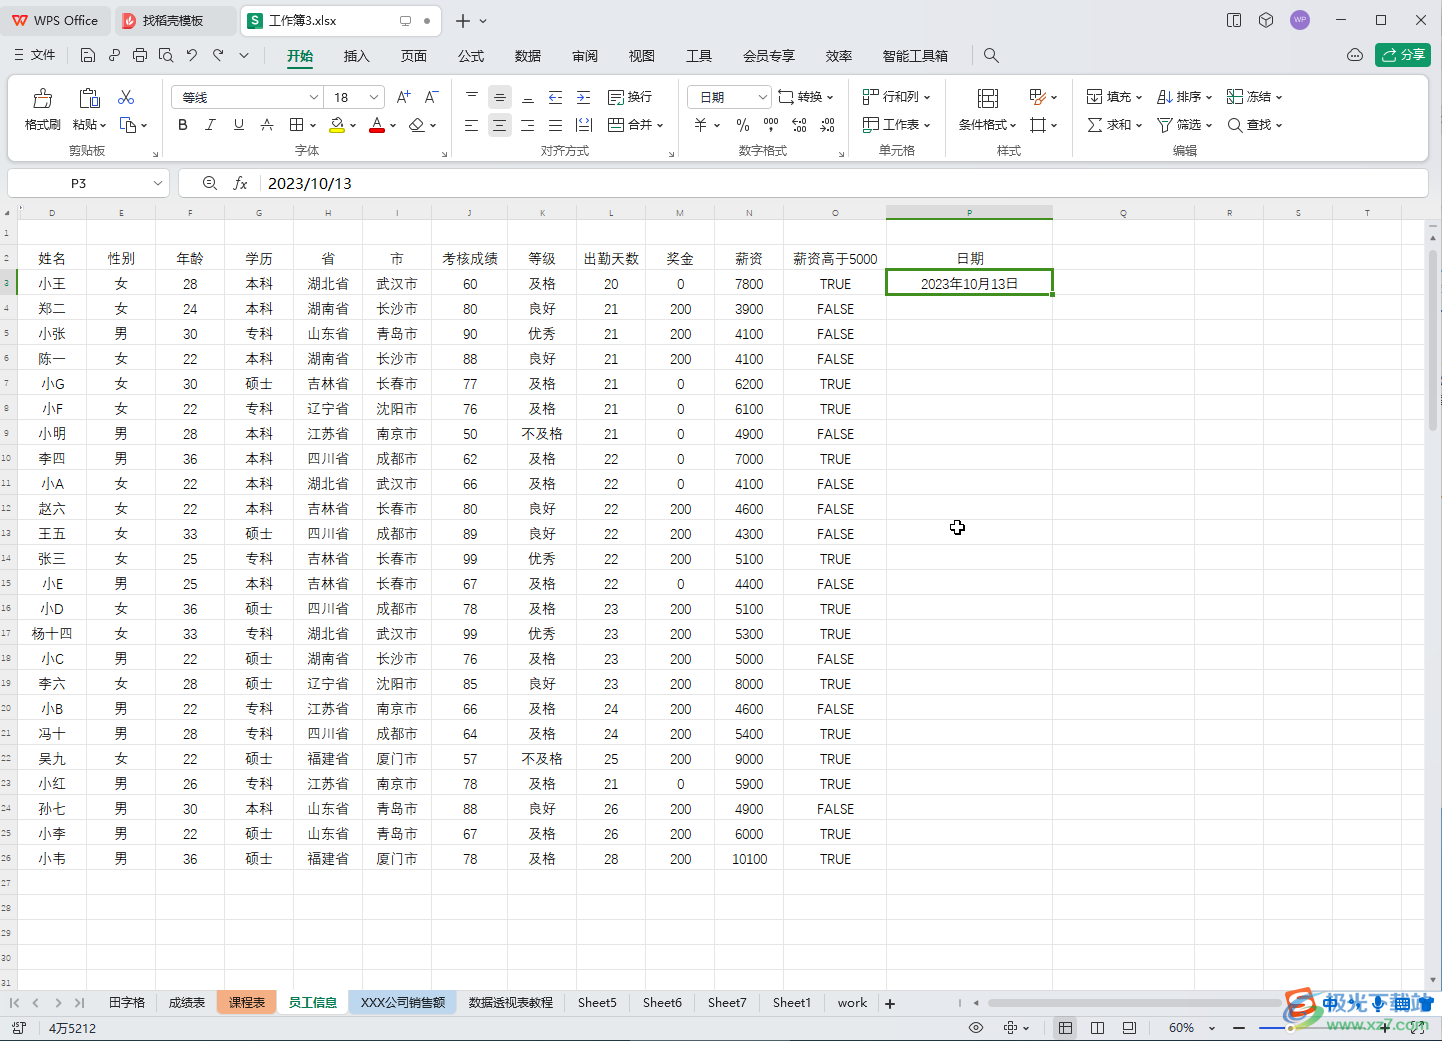Click the eye protection mode icon in status bar
This screenshot has width=1442, height=1041.
coord(976,1028)
